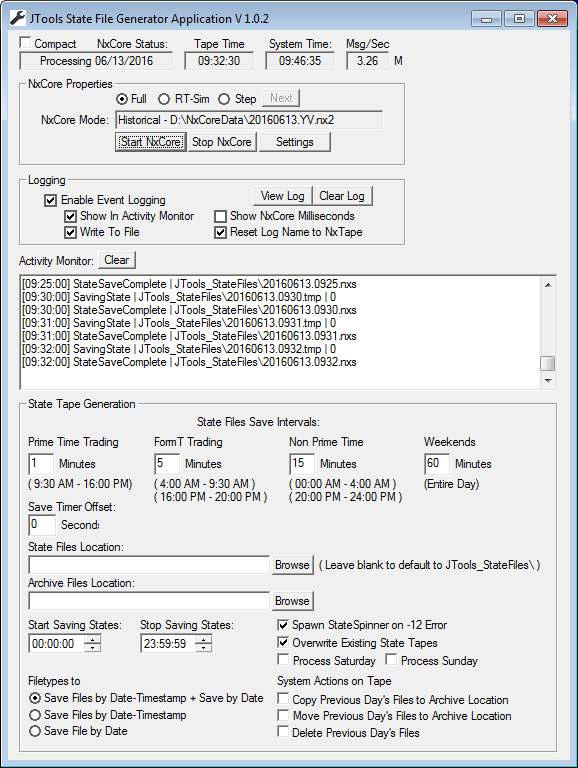The image size is (578, 768).
Task: Click log line SavingState 20160613.0930.tmp
Action: [179, 297]
